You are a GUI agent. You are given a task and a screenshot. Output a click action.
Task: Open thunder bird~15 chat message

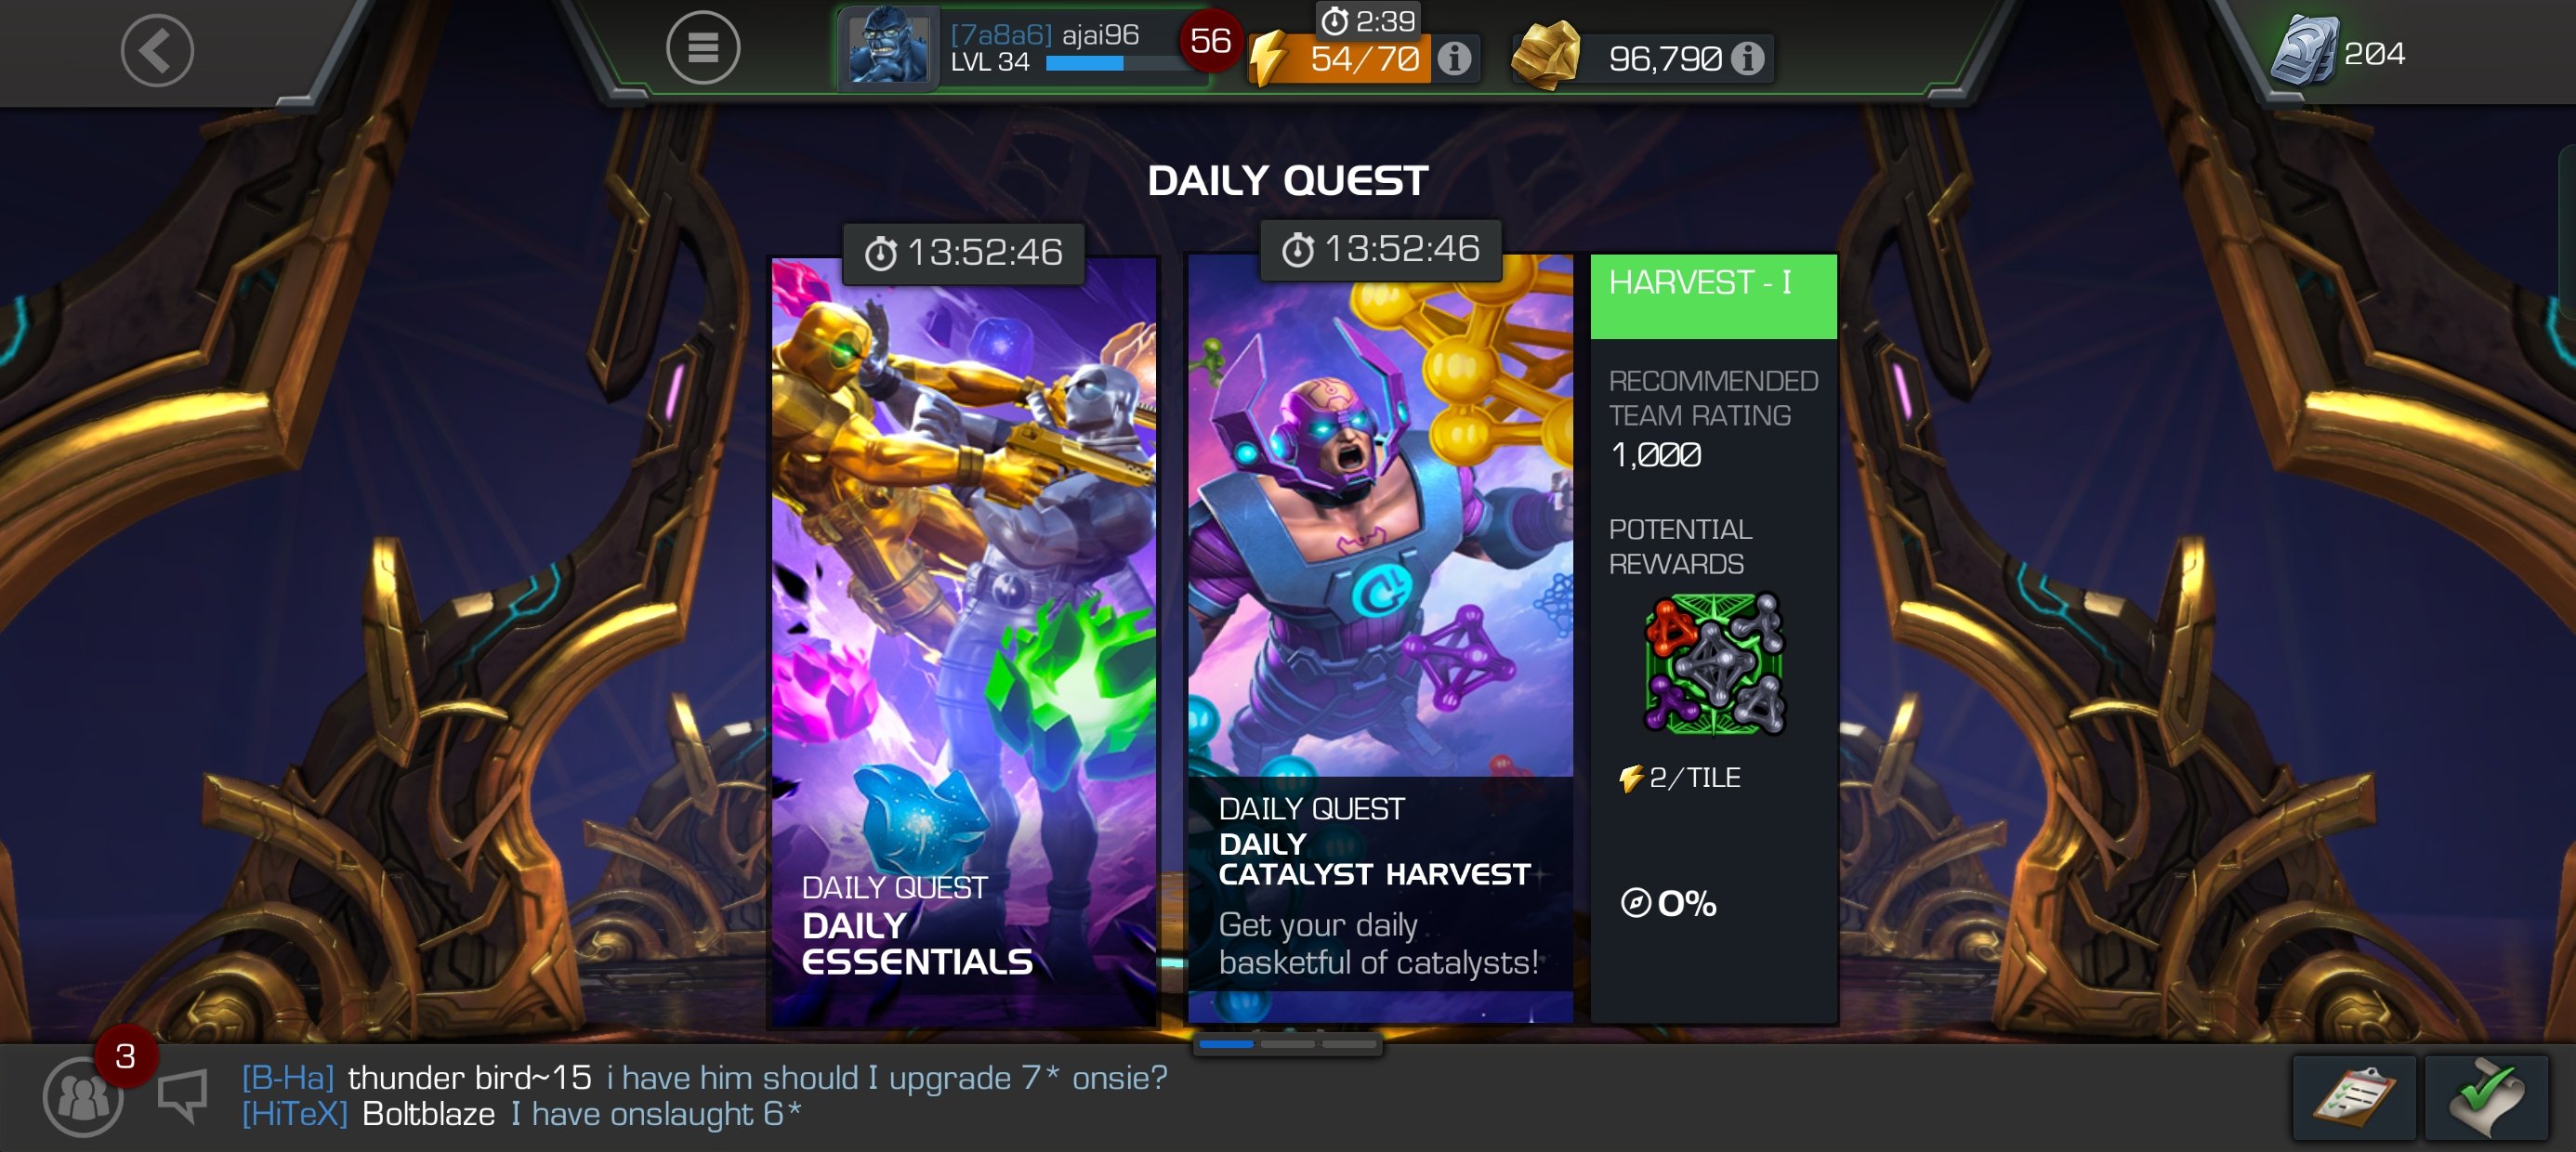click(705, 1077)
